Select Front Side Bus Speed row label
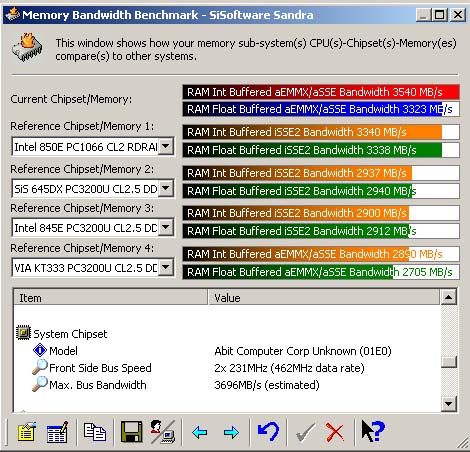Image resolution: width=470 pixels, height=452 pixels. [100, 368]
